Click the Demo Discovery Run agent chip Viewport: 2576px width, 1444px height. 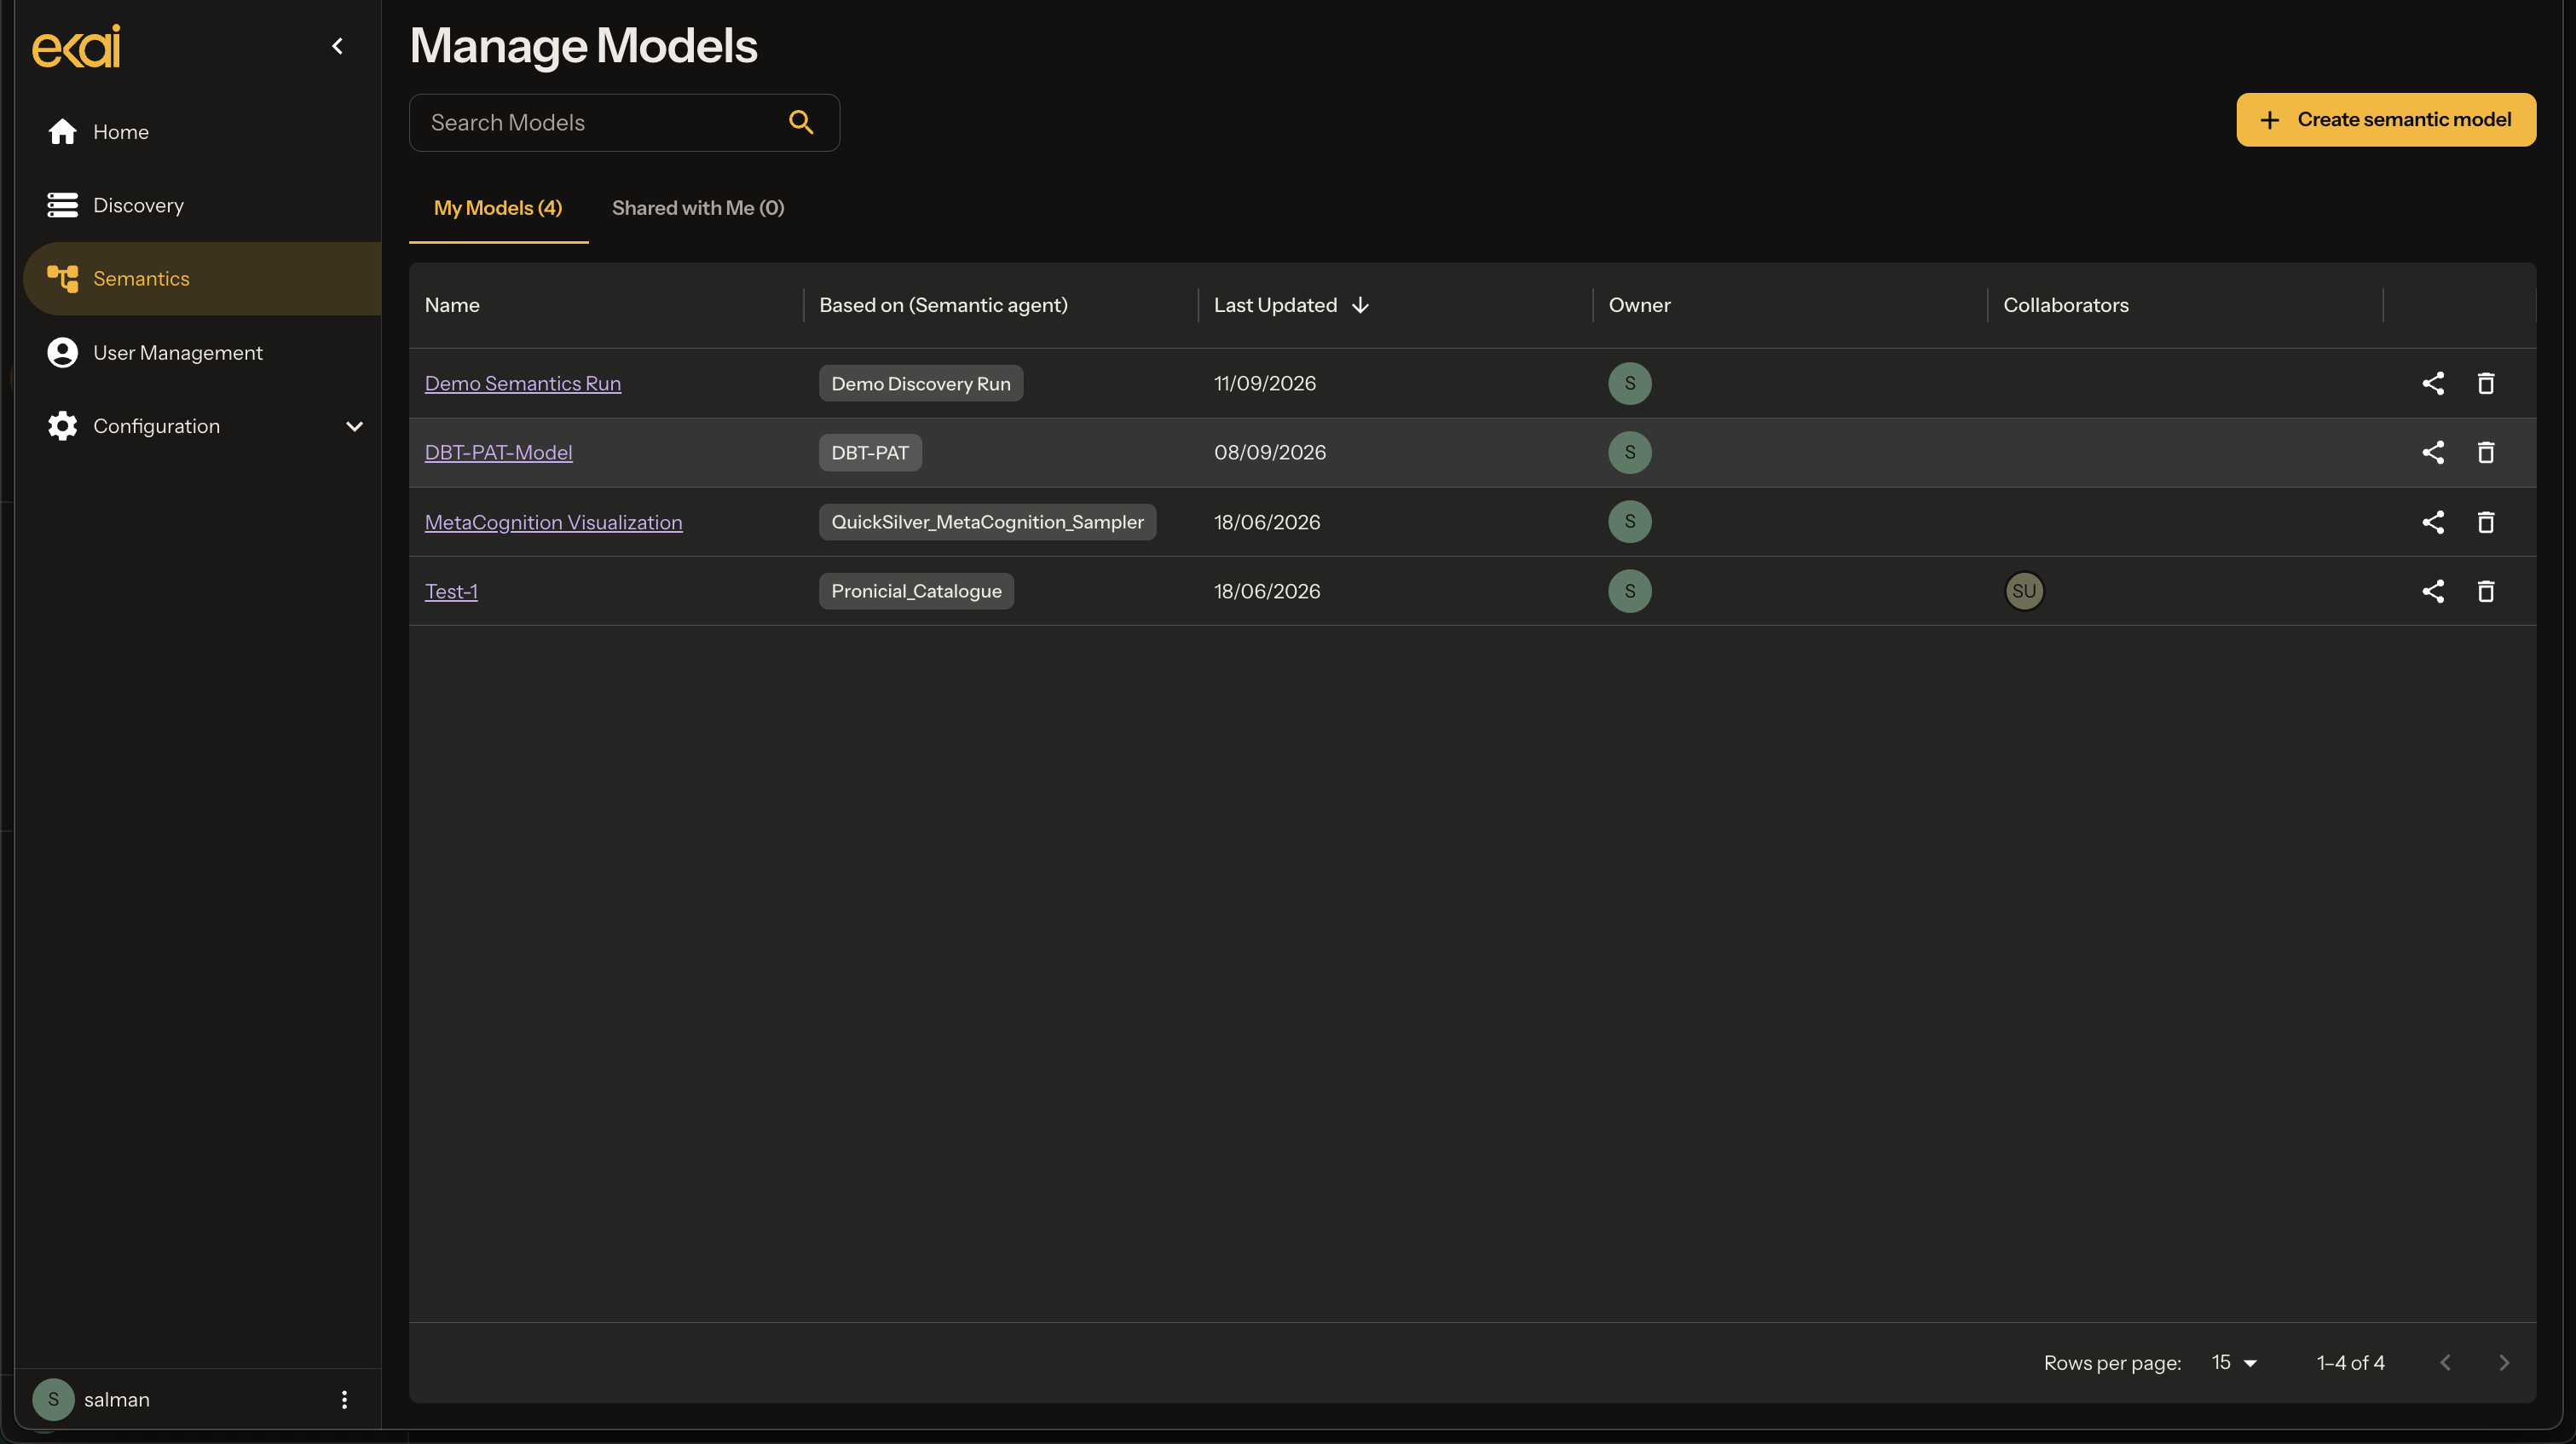[920, 383]
